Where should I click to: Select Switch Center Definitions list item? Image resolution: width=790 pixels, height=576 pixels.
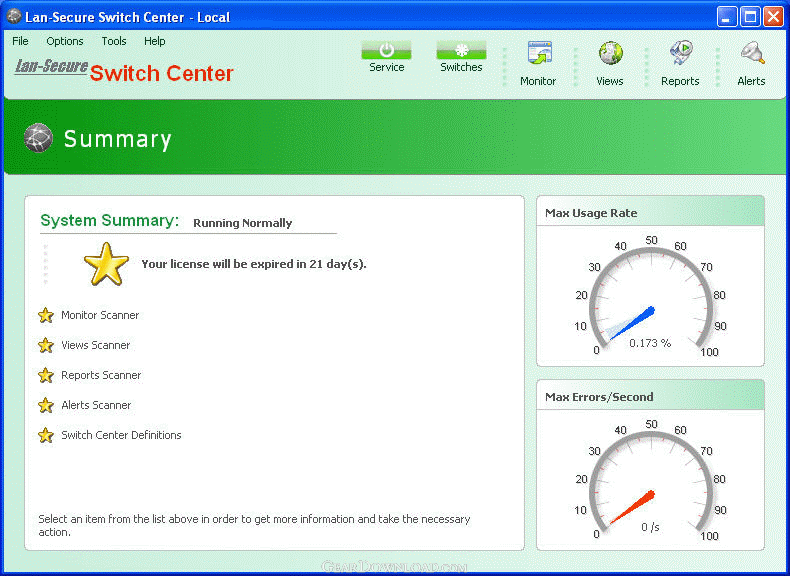(121, 435)
